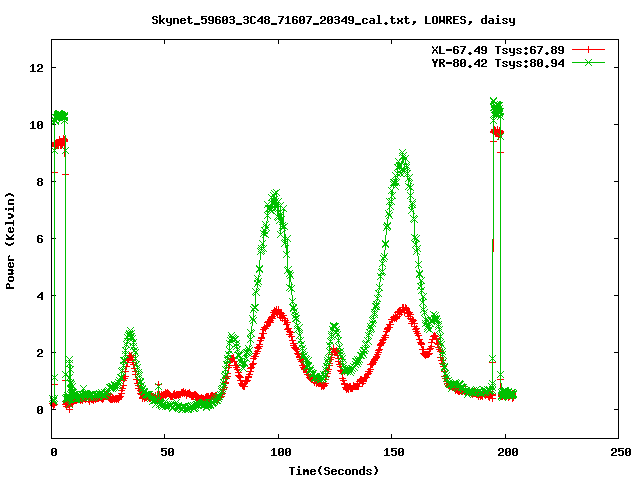The width and height of the screenshot is (640, 480).
Task: Click the y-axis tick label '12'
Action: [36, 68]
